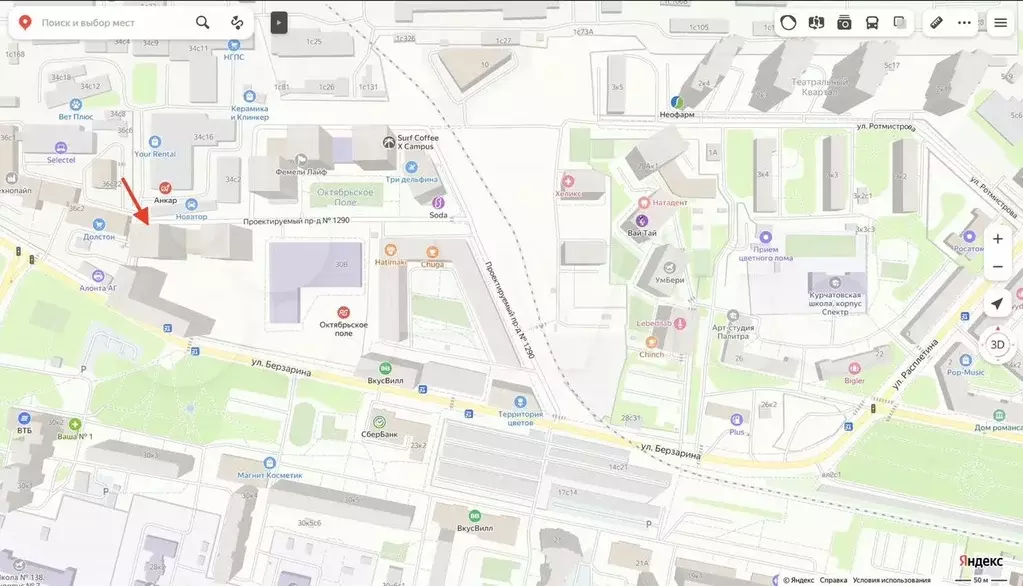Click the Алонта АГ marker
The height and width of the screenshot is (586, 1023).
[x=98, y=276]
